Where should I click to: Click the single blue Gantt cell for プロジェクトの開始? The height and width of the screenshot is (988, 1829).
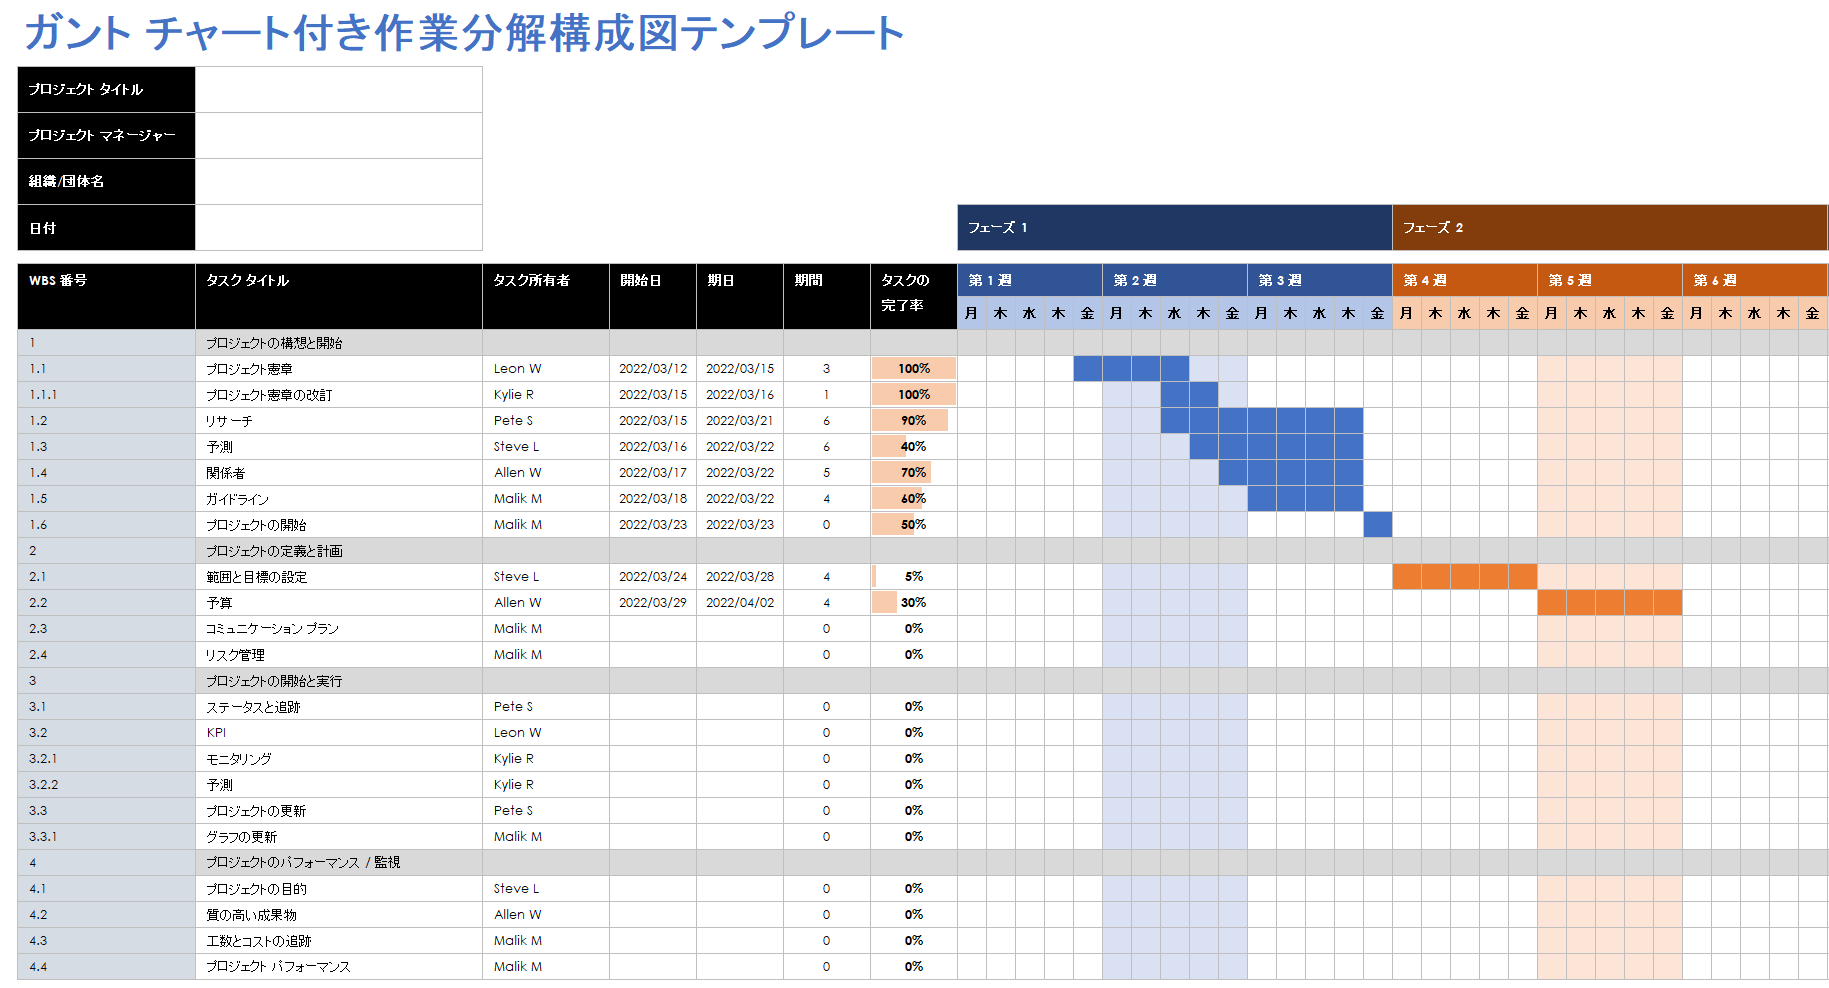pyautogui.click(x=1378, y=525)
